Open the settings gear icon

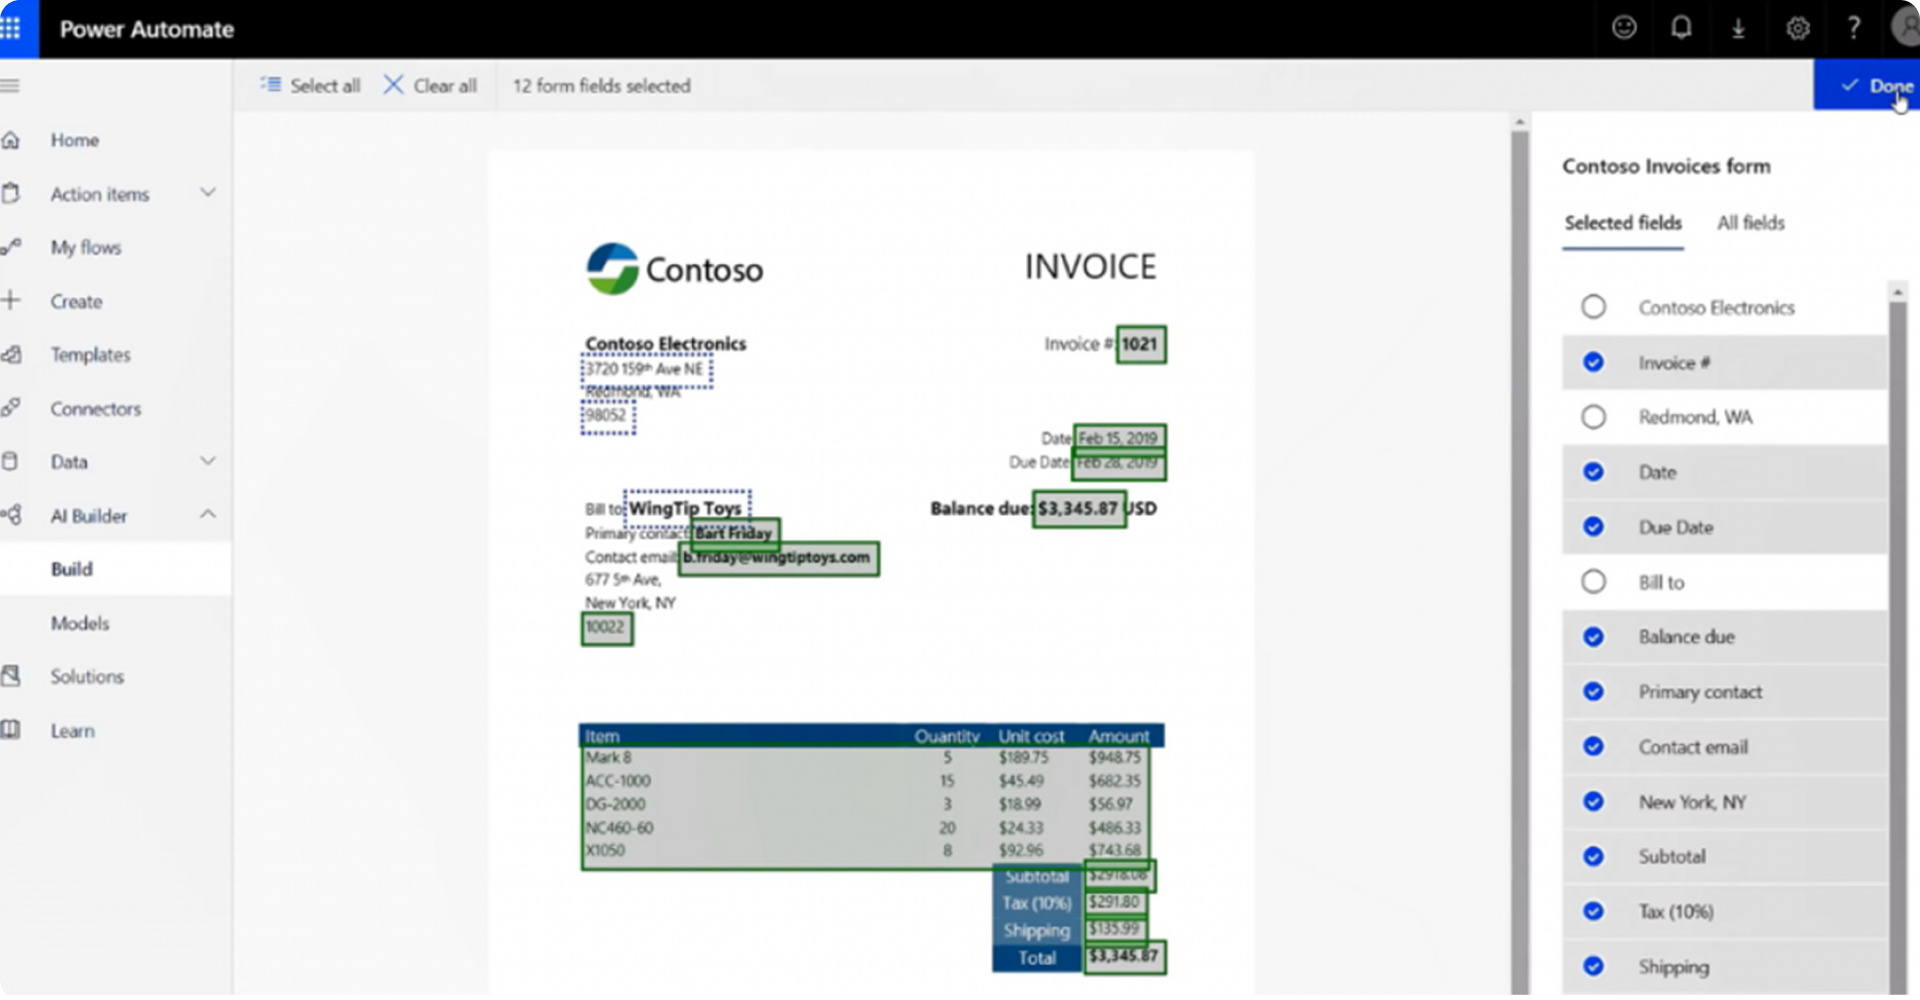1797,29
